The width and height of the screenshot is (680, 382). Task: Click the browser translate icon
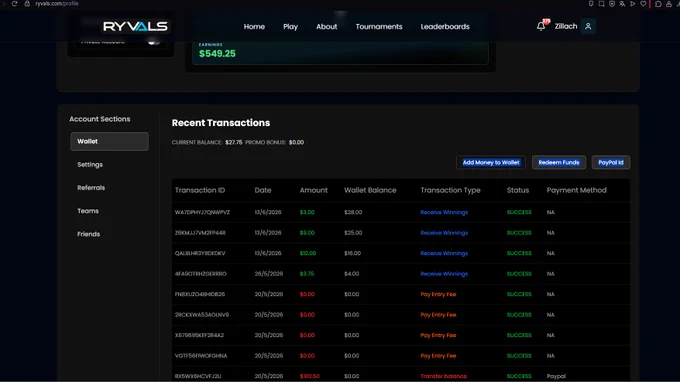coord(622,3)
